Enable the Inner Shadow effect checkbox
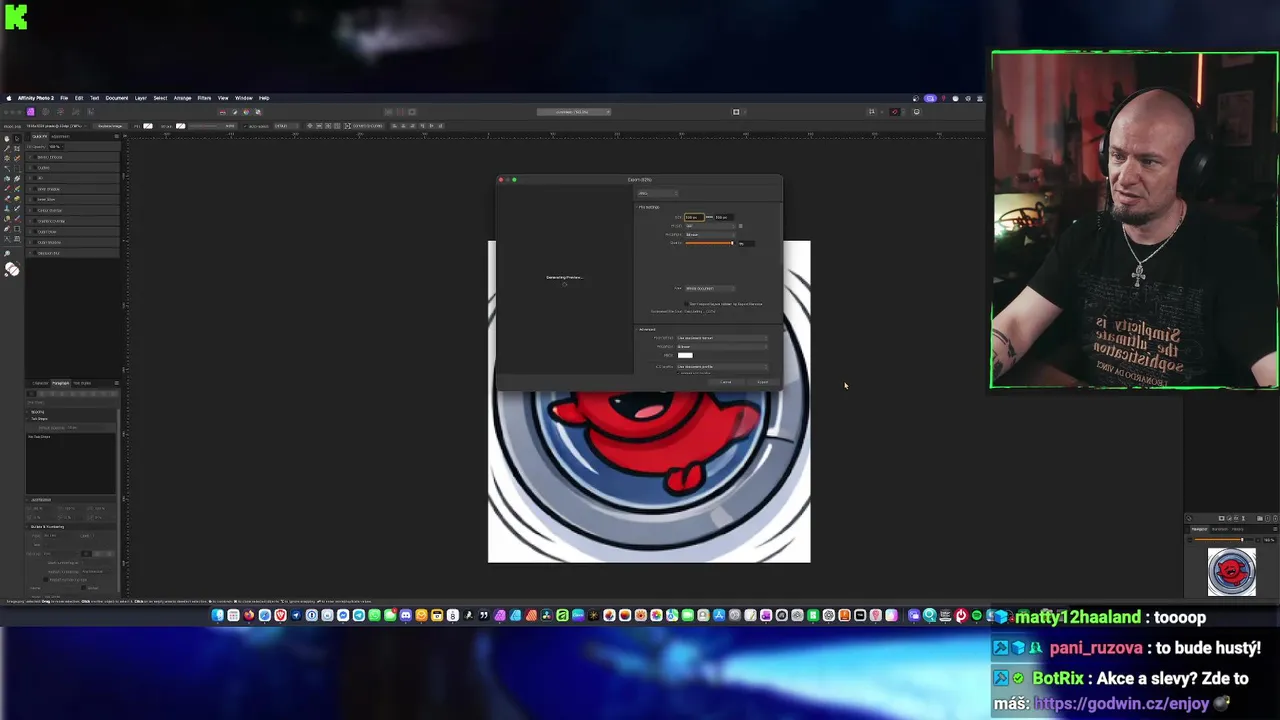The image size is (1280, 720). click(35, 189)
